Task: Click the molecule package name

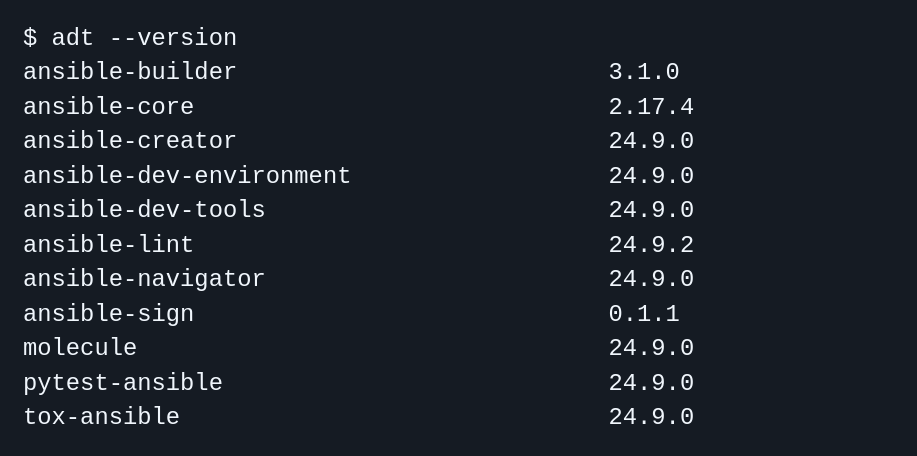Action: [80, 348]
